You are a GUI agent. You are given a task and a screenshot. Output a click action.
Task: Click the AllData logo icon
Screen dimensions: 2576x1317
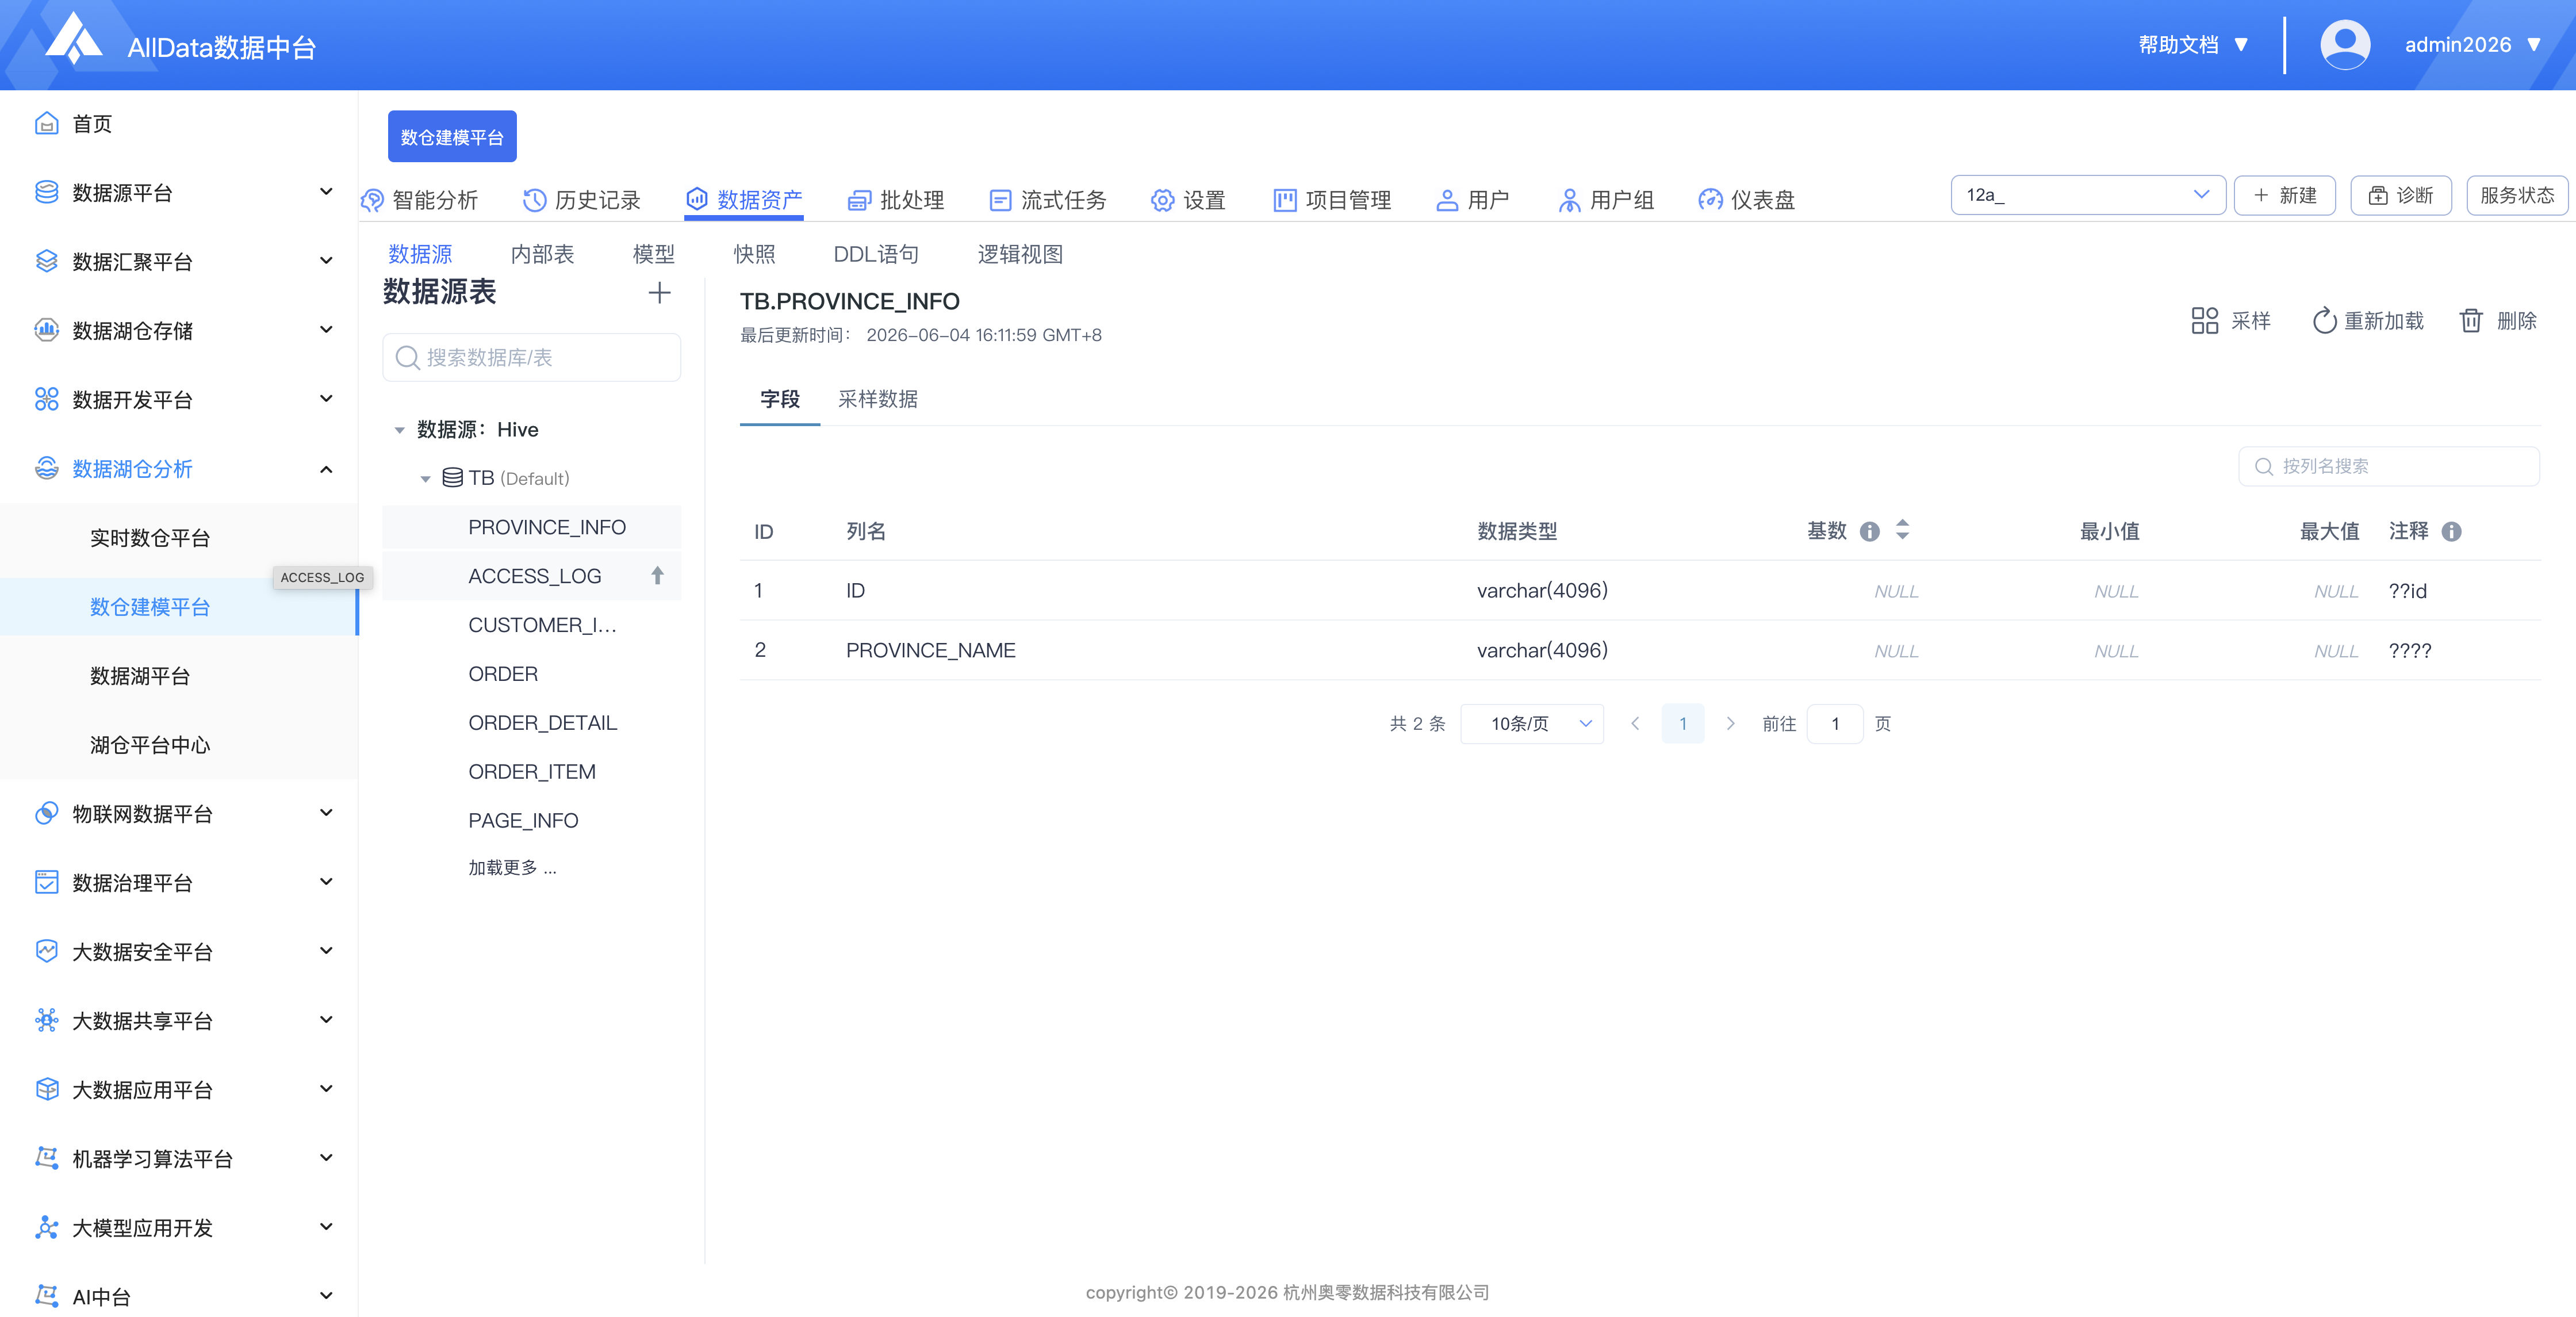pos(74,40)
